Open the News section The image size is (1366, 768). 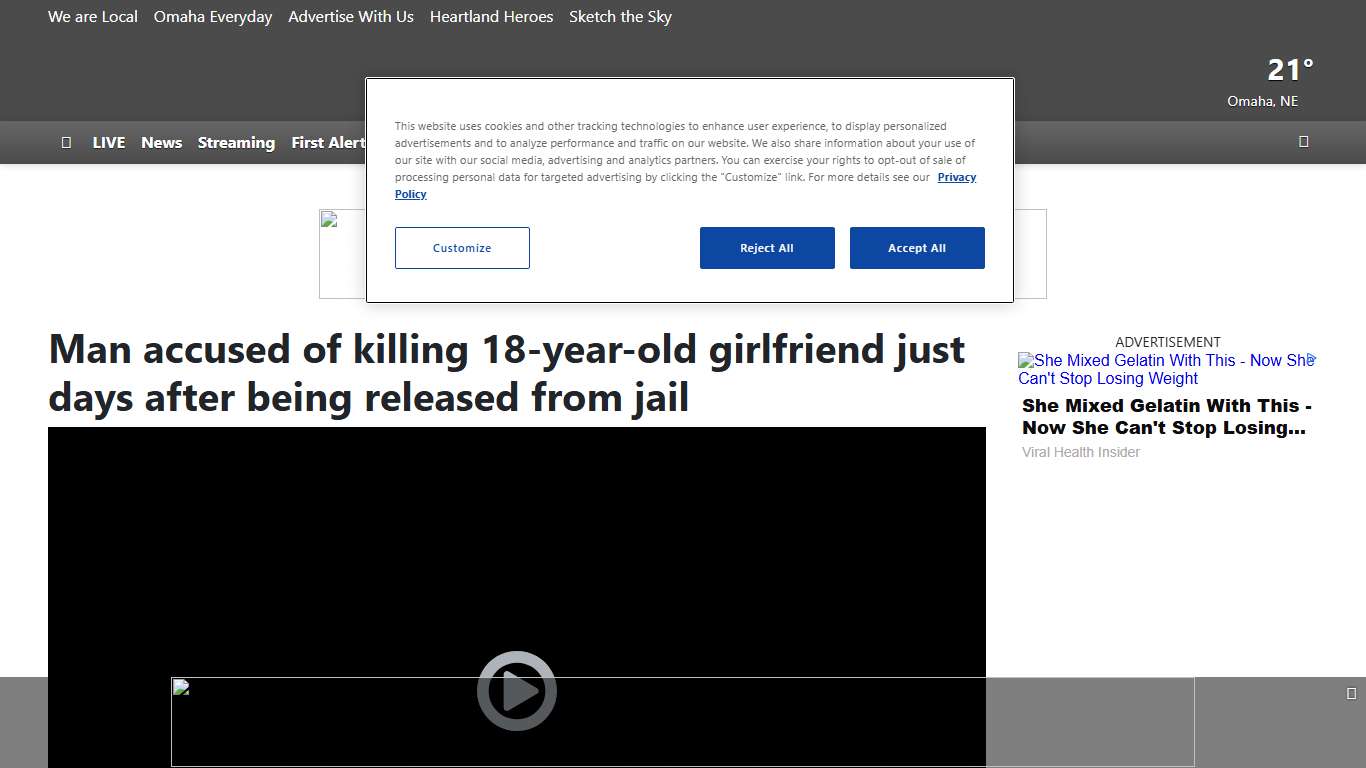click(x=161, y=142)
